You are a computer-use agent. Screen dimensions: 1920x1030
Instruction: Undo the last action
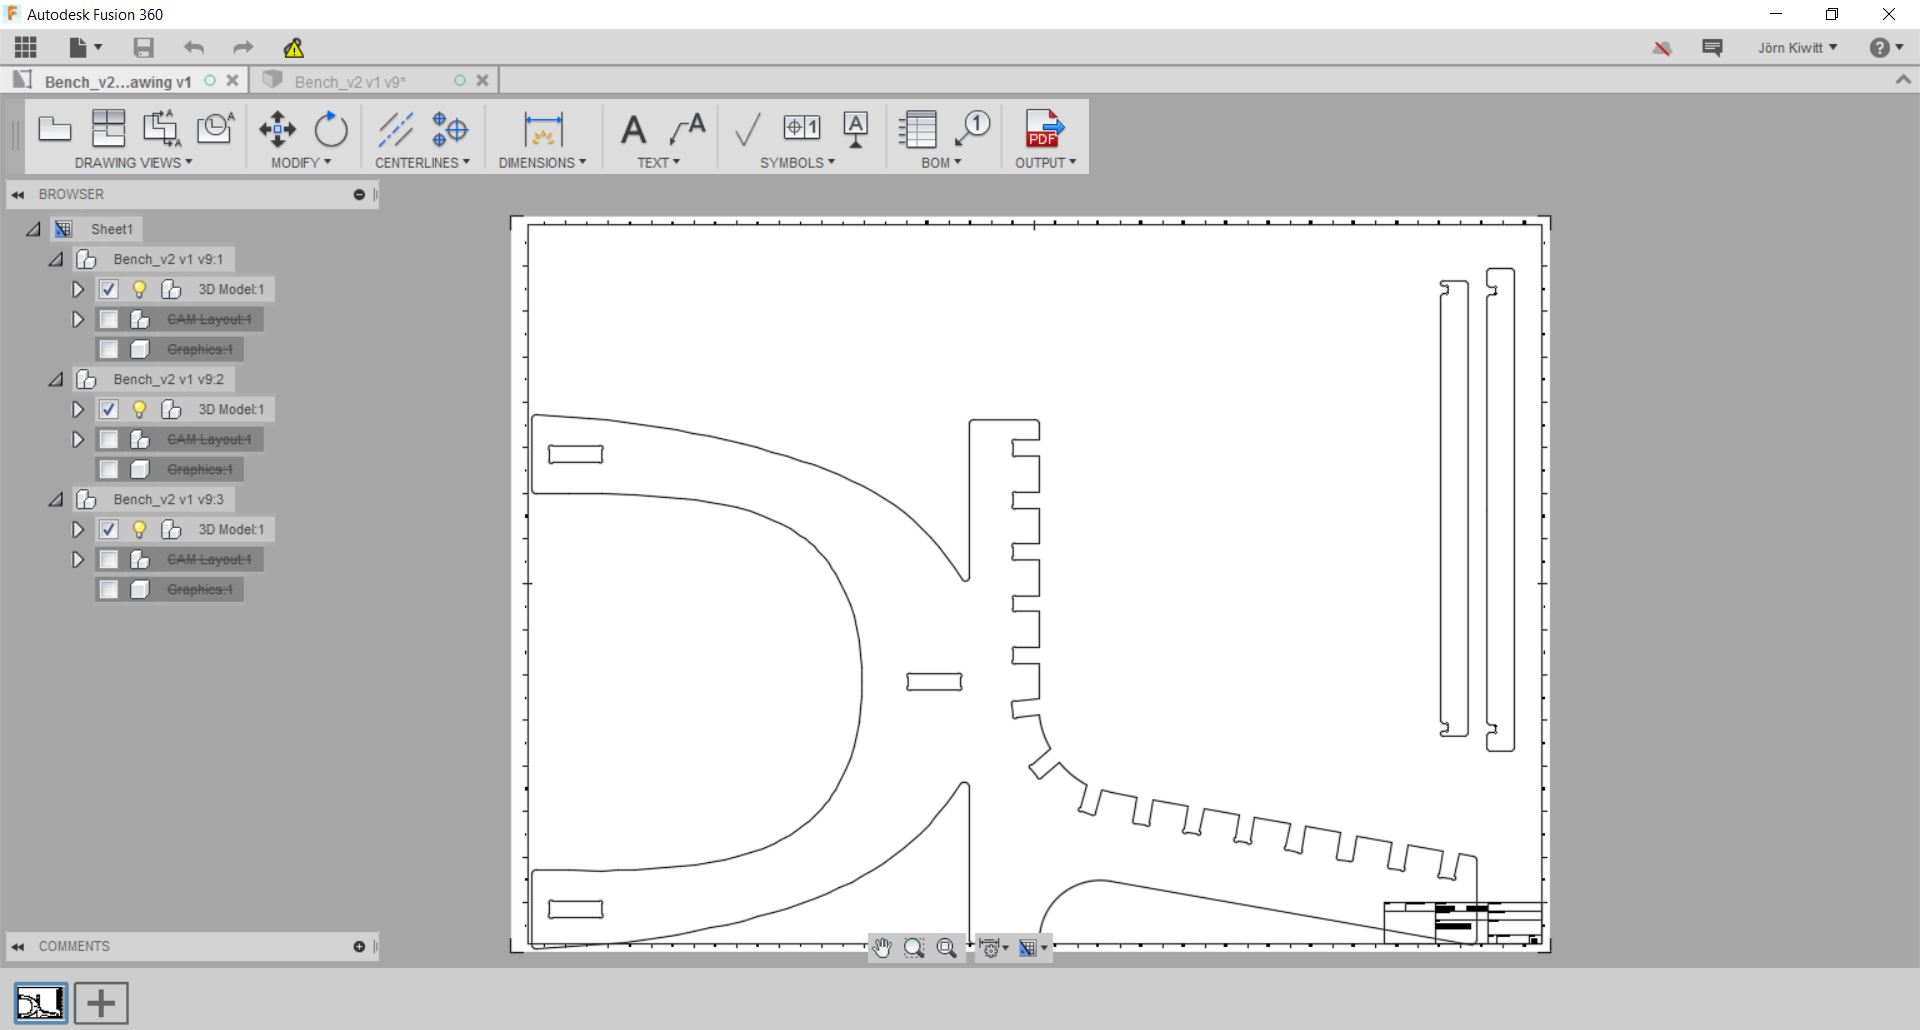point(194,47)
